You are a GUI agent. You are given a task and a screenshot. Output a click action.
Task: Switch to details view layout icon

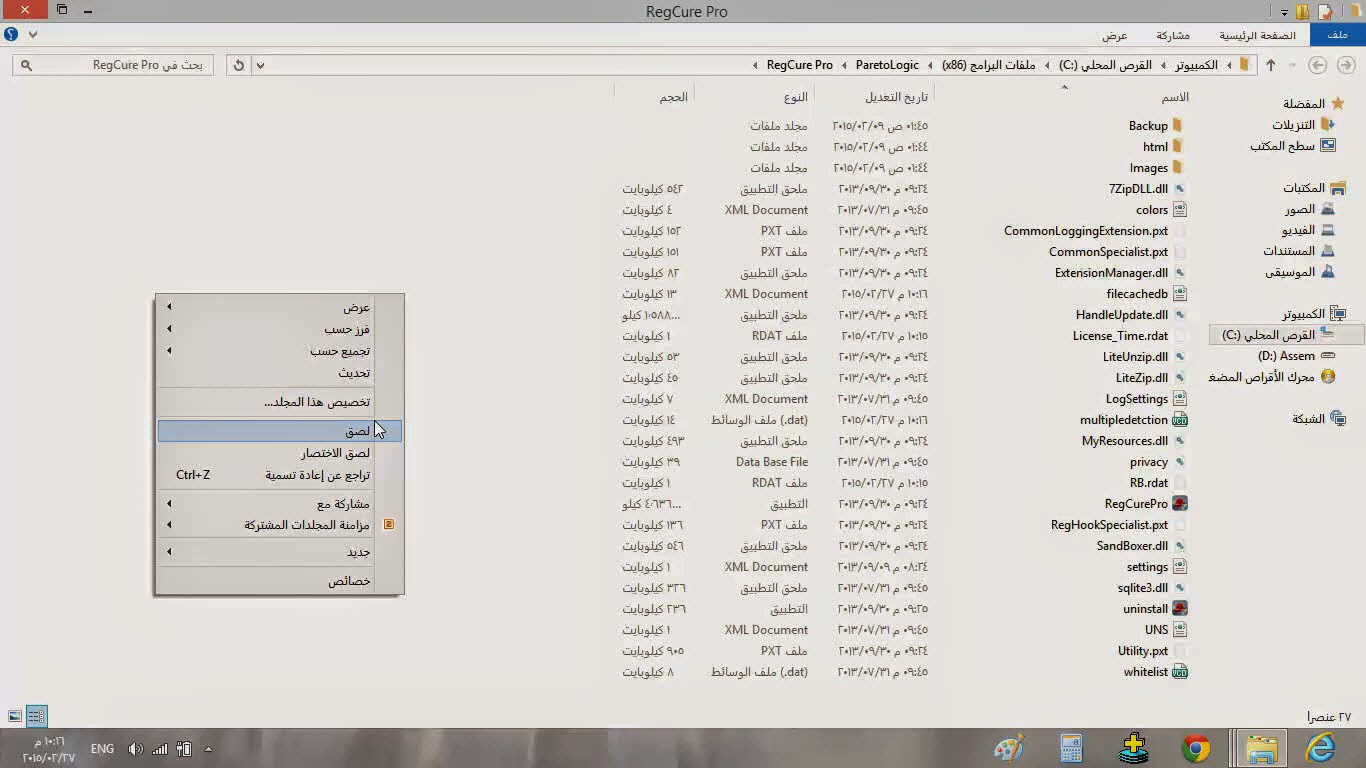coord(36,716)
